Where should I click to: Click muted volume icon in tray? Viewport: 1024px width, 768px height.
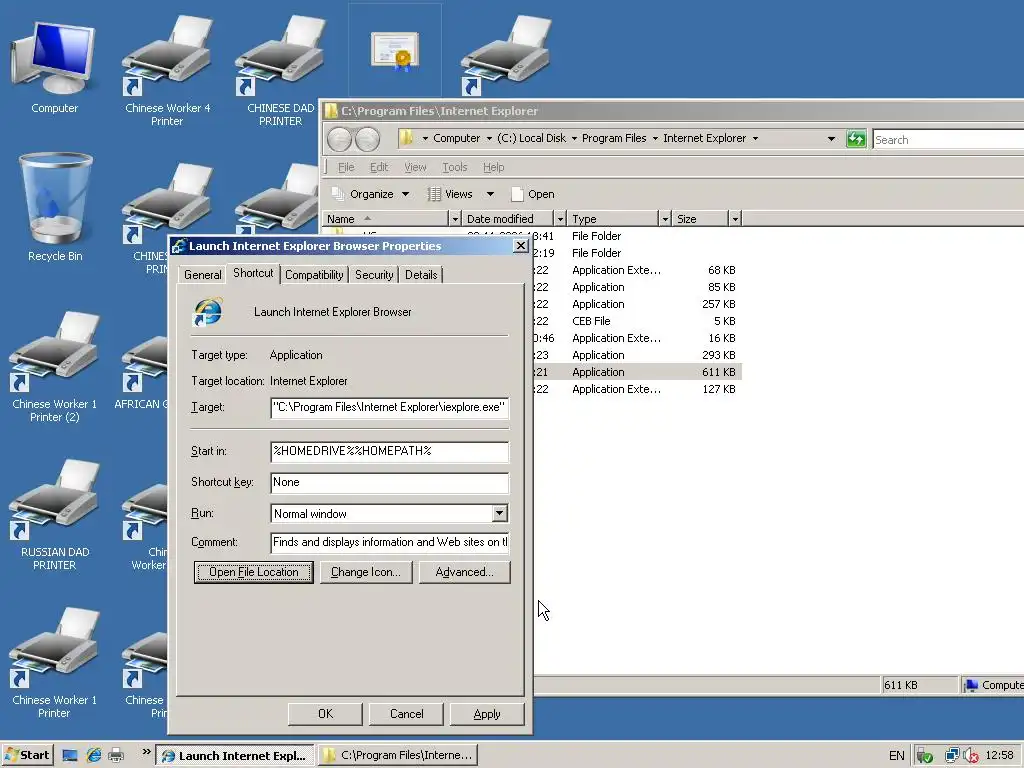970,756
